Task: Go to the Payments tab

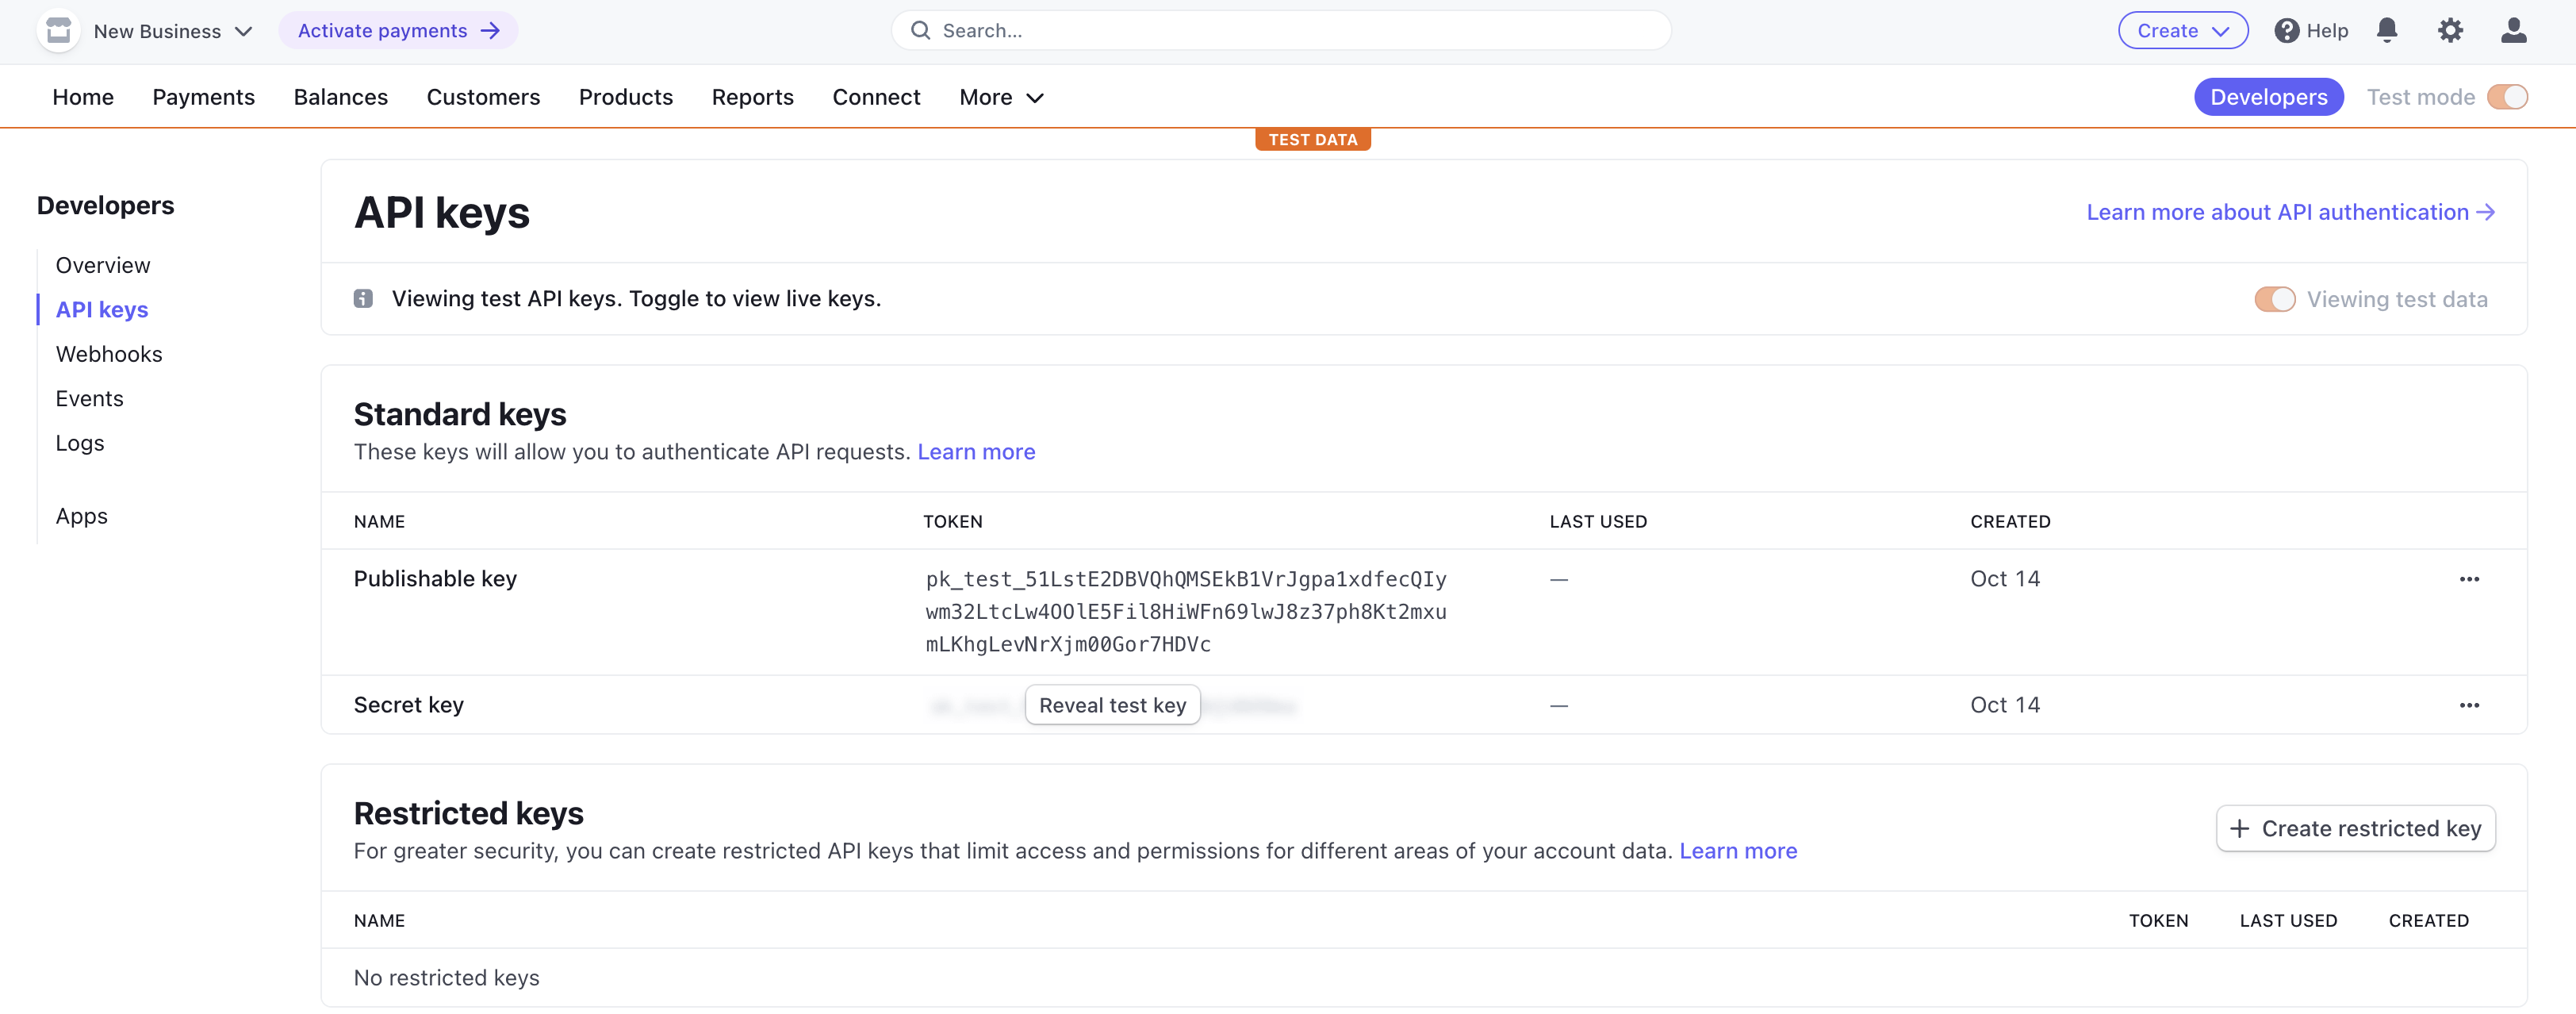Action: click(x=203, y=97)
